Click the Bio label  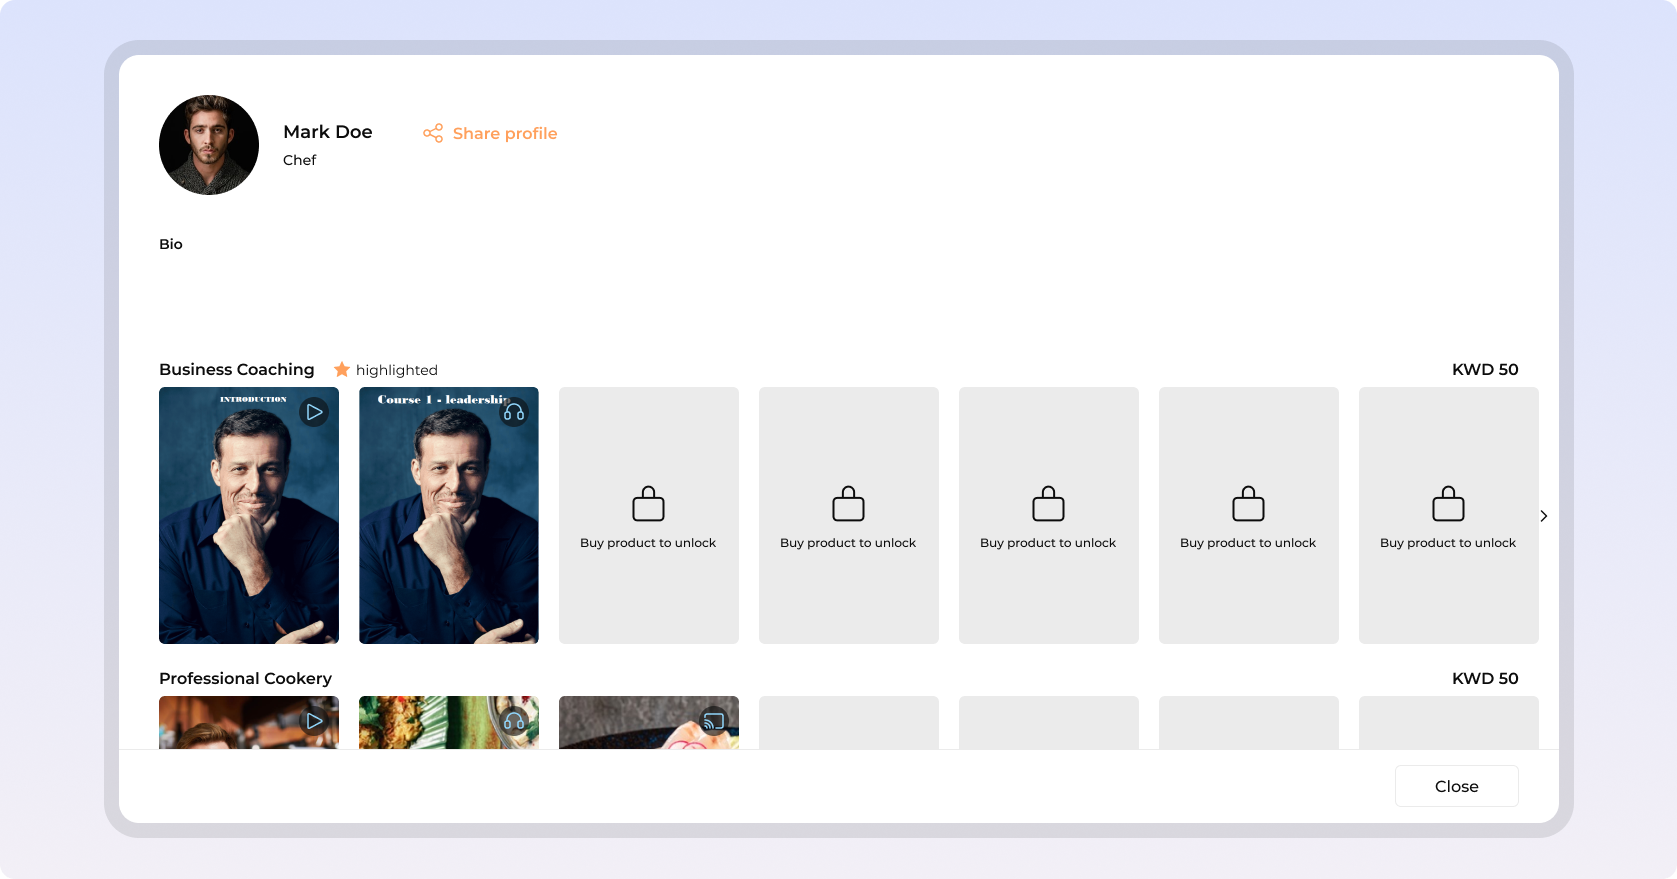point(171,244)
